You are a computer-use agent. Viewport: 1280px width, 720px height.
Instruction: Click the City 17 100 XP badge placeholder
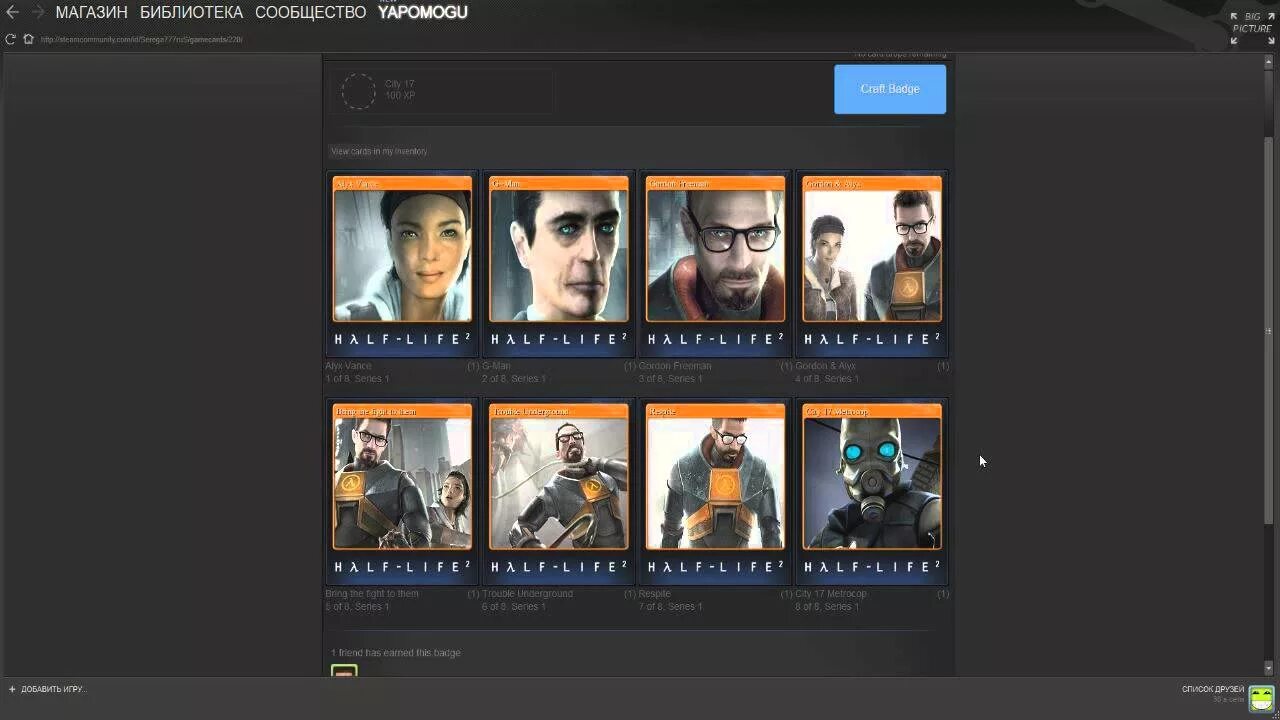coord(441,90)
